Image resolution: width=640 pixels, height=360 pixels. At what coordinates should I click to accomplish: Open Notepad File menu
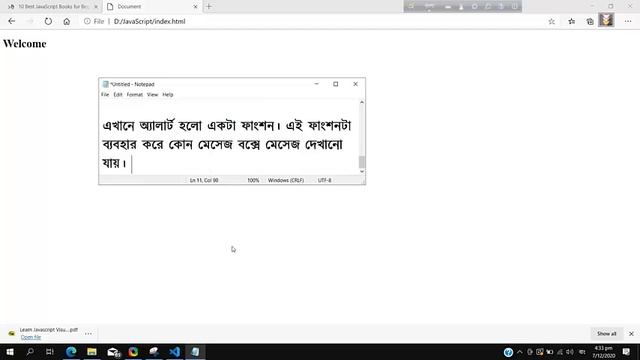[105, 95]
